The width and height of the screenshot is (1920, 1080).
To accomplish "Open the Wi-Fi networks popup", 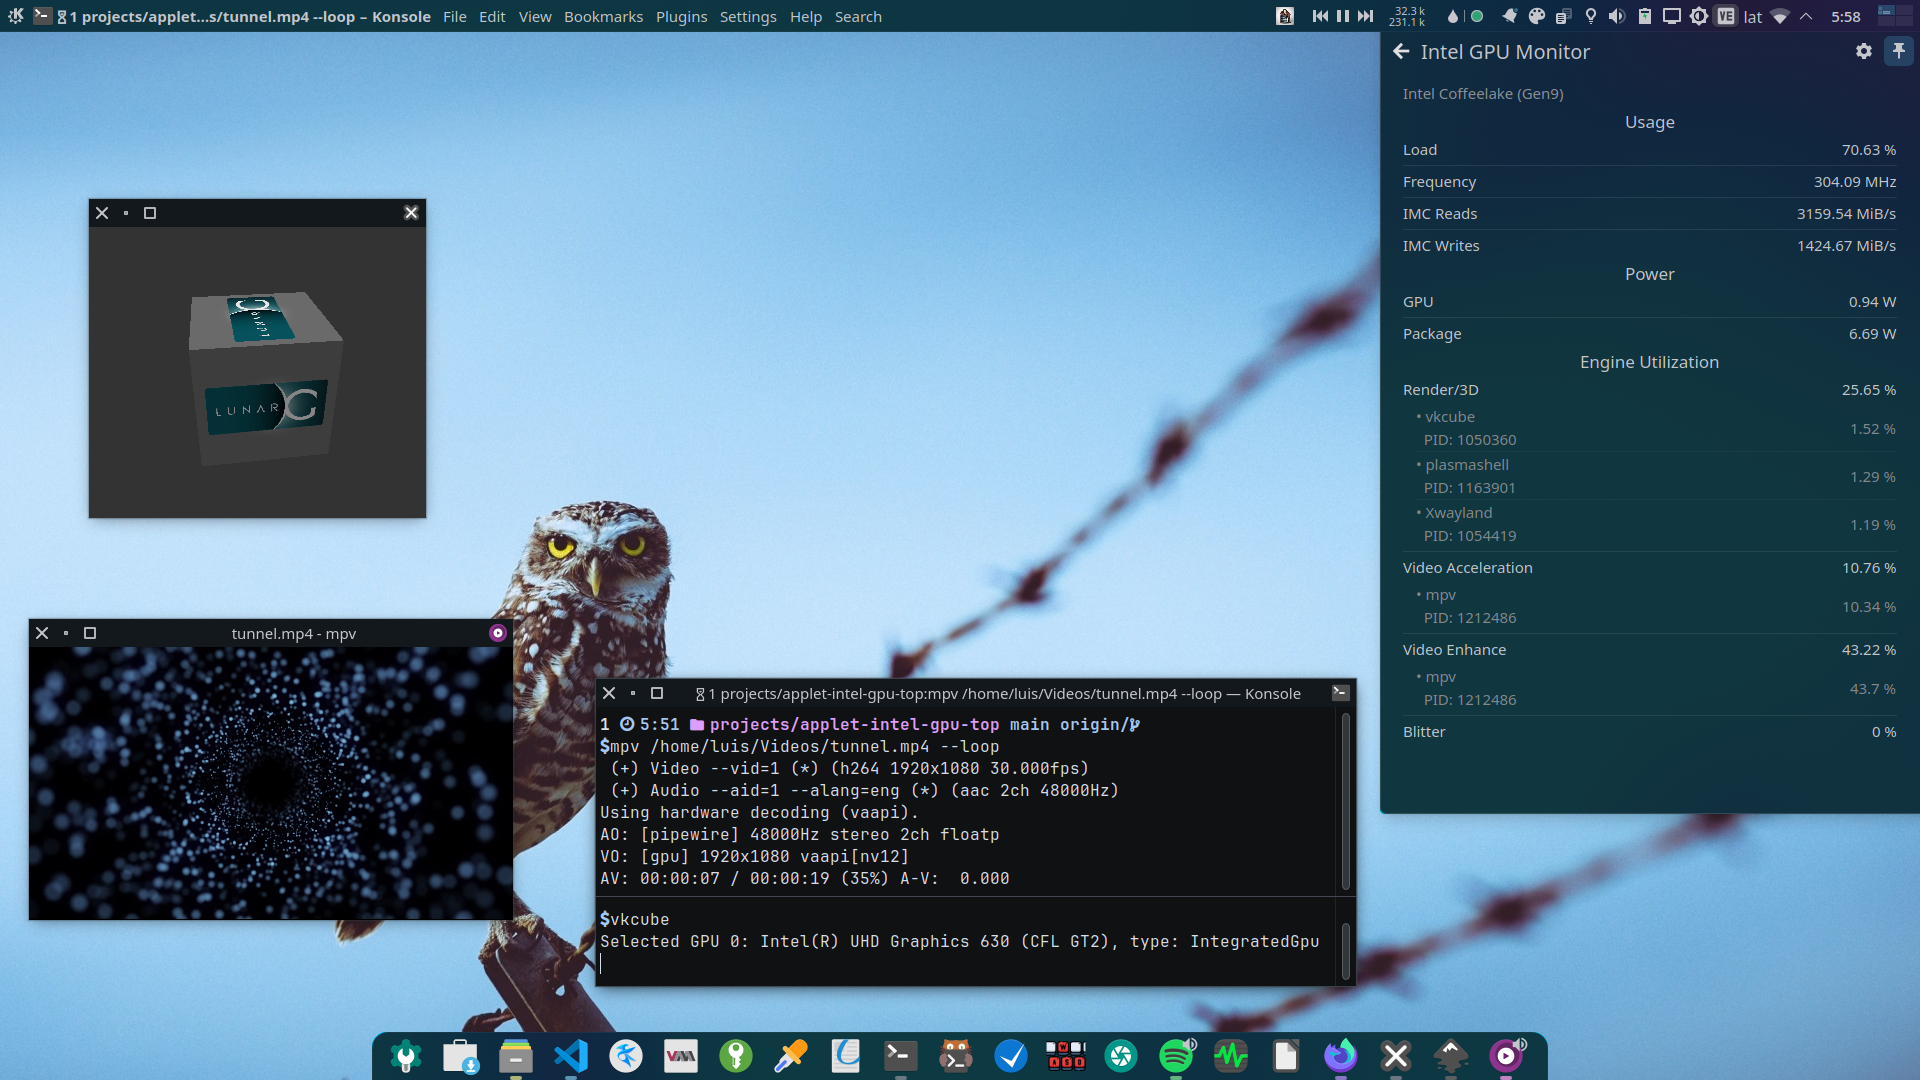I will (1780, 16).
